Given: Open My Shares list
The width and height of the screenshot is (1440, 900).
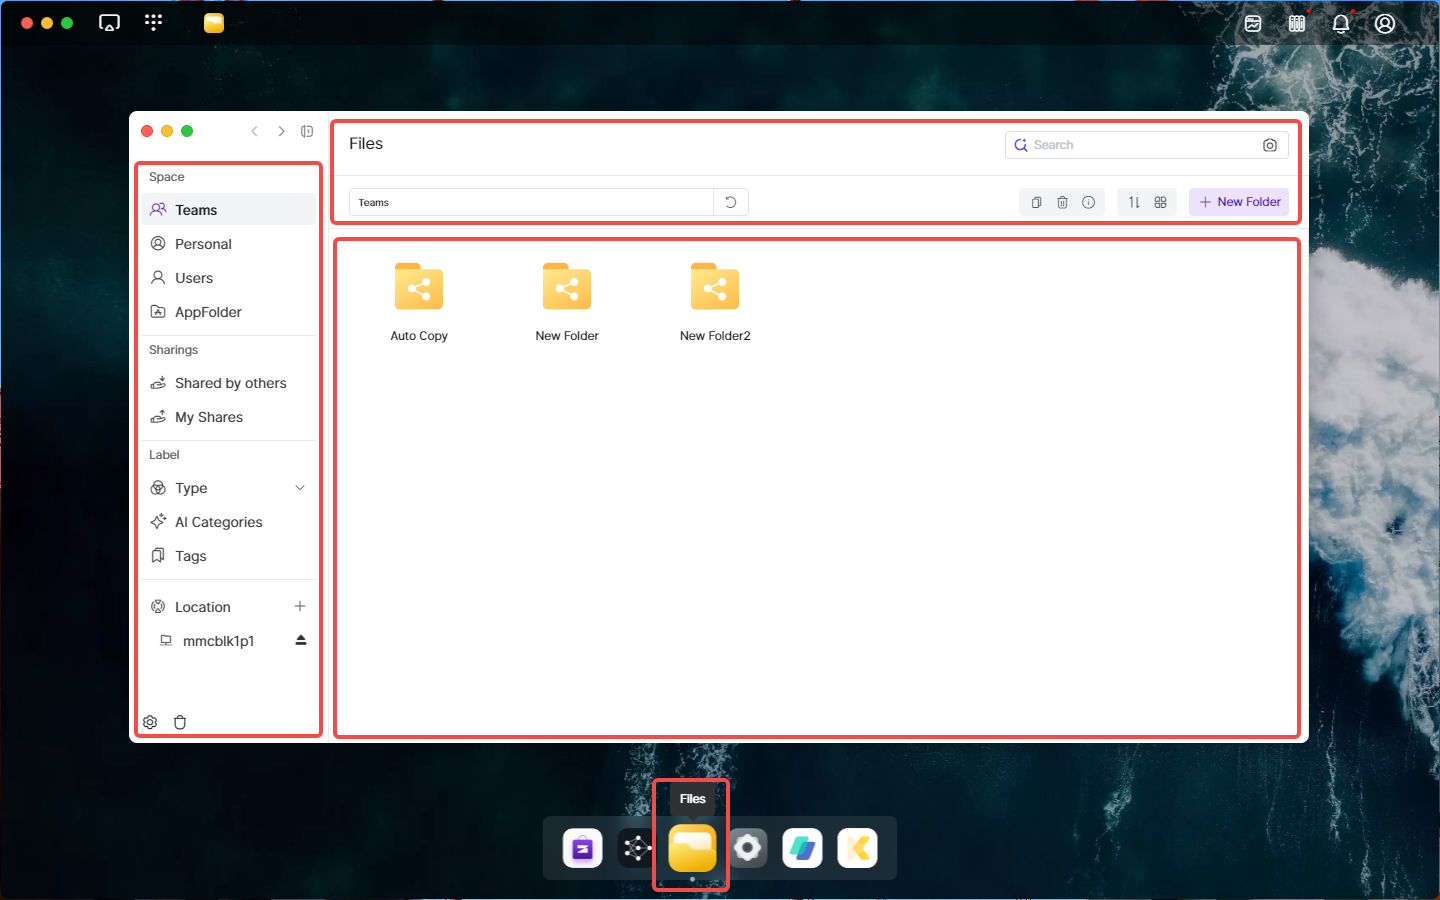Looking at the screenshot, I should point(228,417).
